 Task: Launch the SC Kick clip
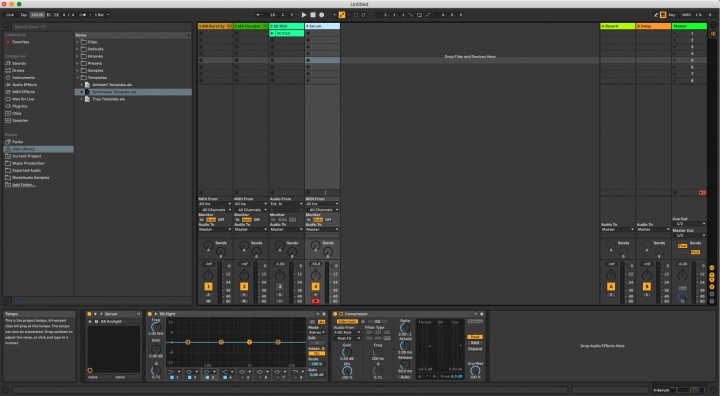click(272, 34)
